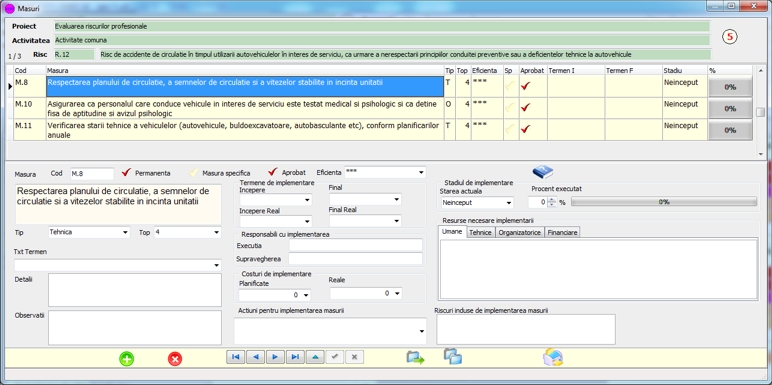Click the Masuri window title icon

(x=9, y=8)
